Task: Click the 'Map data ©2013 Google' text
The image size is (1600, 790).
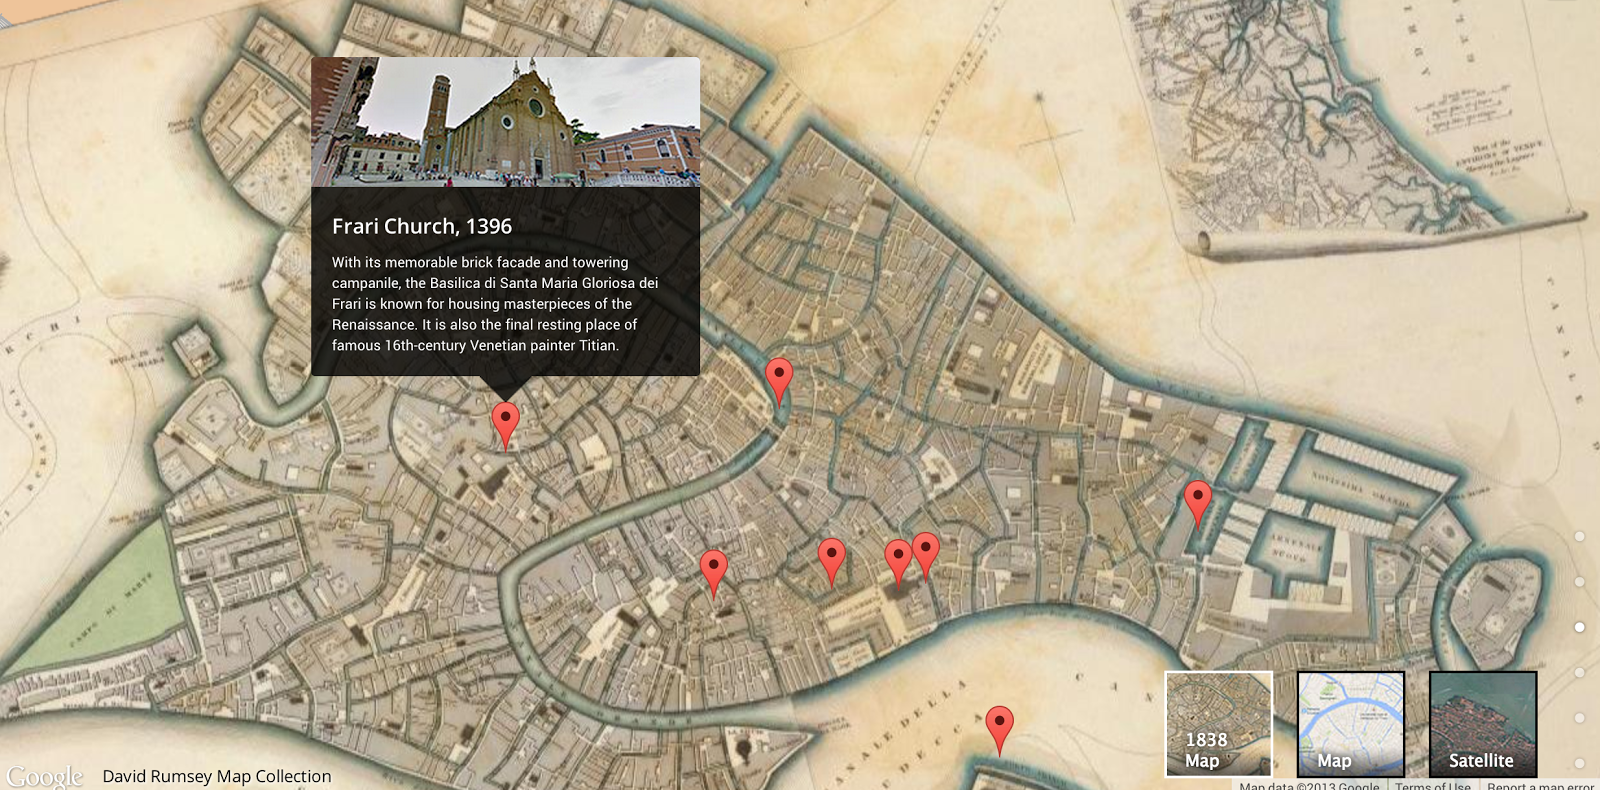Action: point(1309,786)
